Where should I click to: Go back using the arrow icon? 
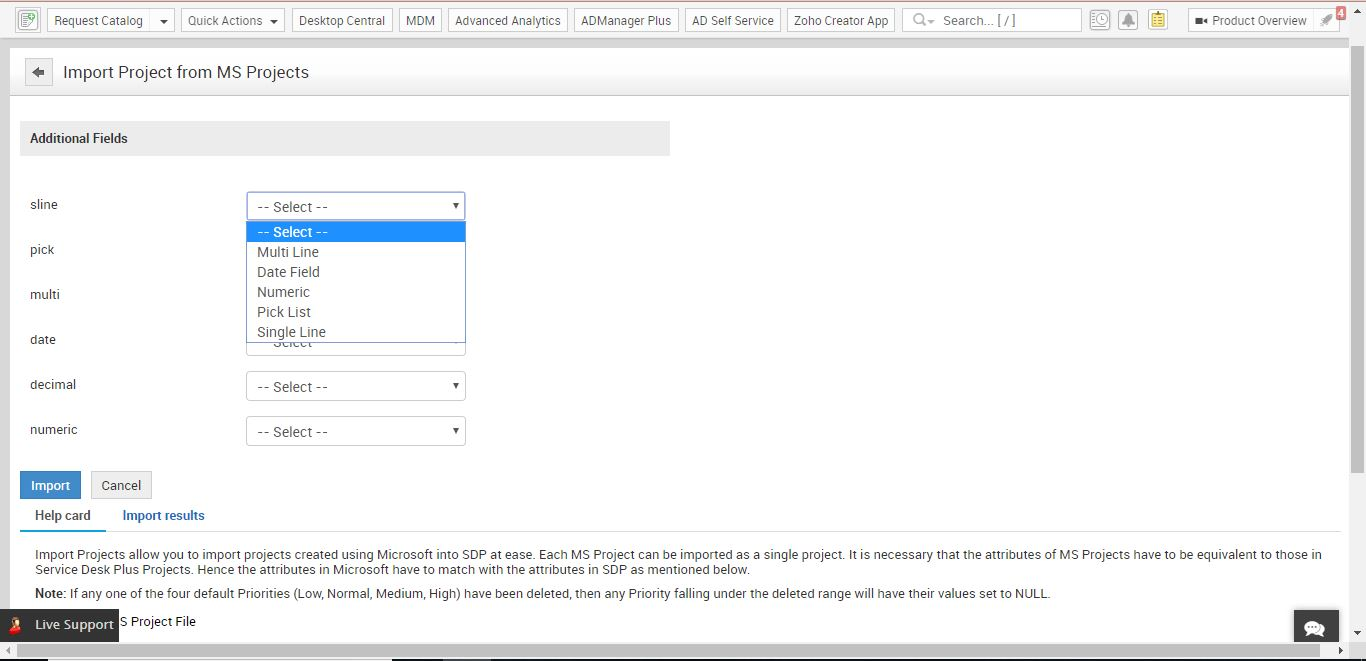[x=39, y=72]
